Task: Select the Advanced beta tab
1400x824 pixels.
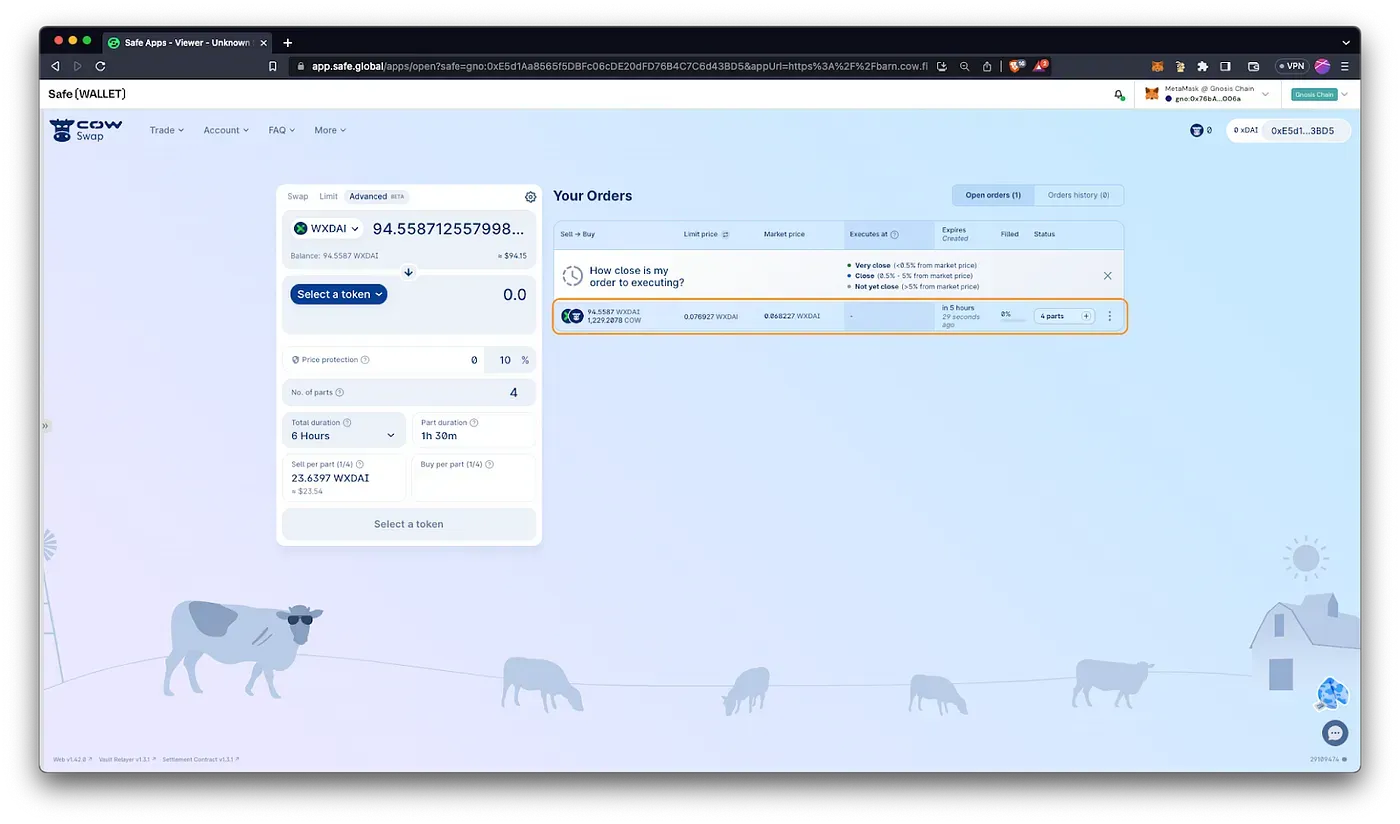Action: point(377,197)
